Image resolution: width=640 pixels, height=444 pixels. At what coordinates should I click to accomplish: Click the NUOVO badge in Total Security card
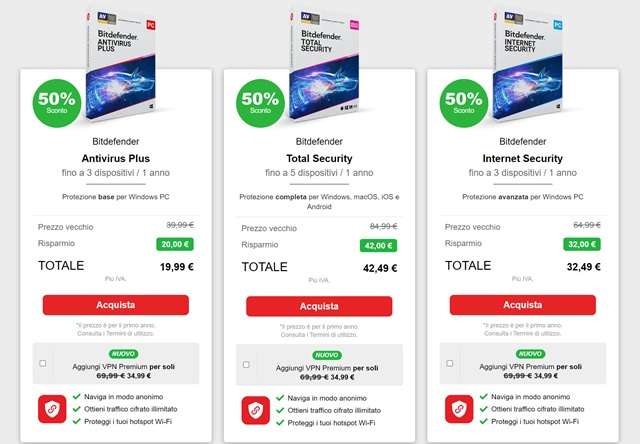326,355
